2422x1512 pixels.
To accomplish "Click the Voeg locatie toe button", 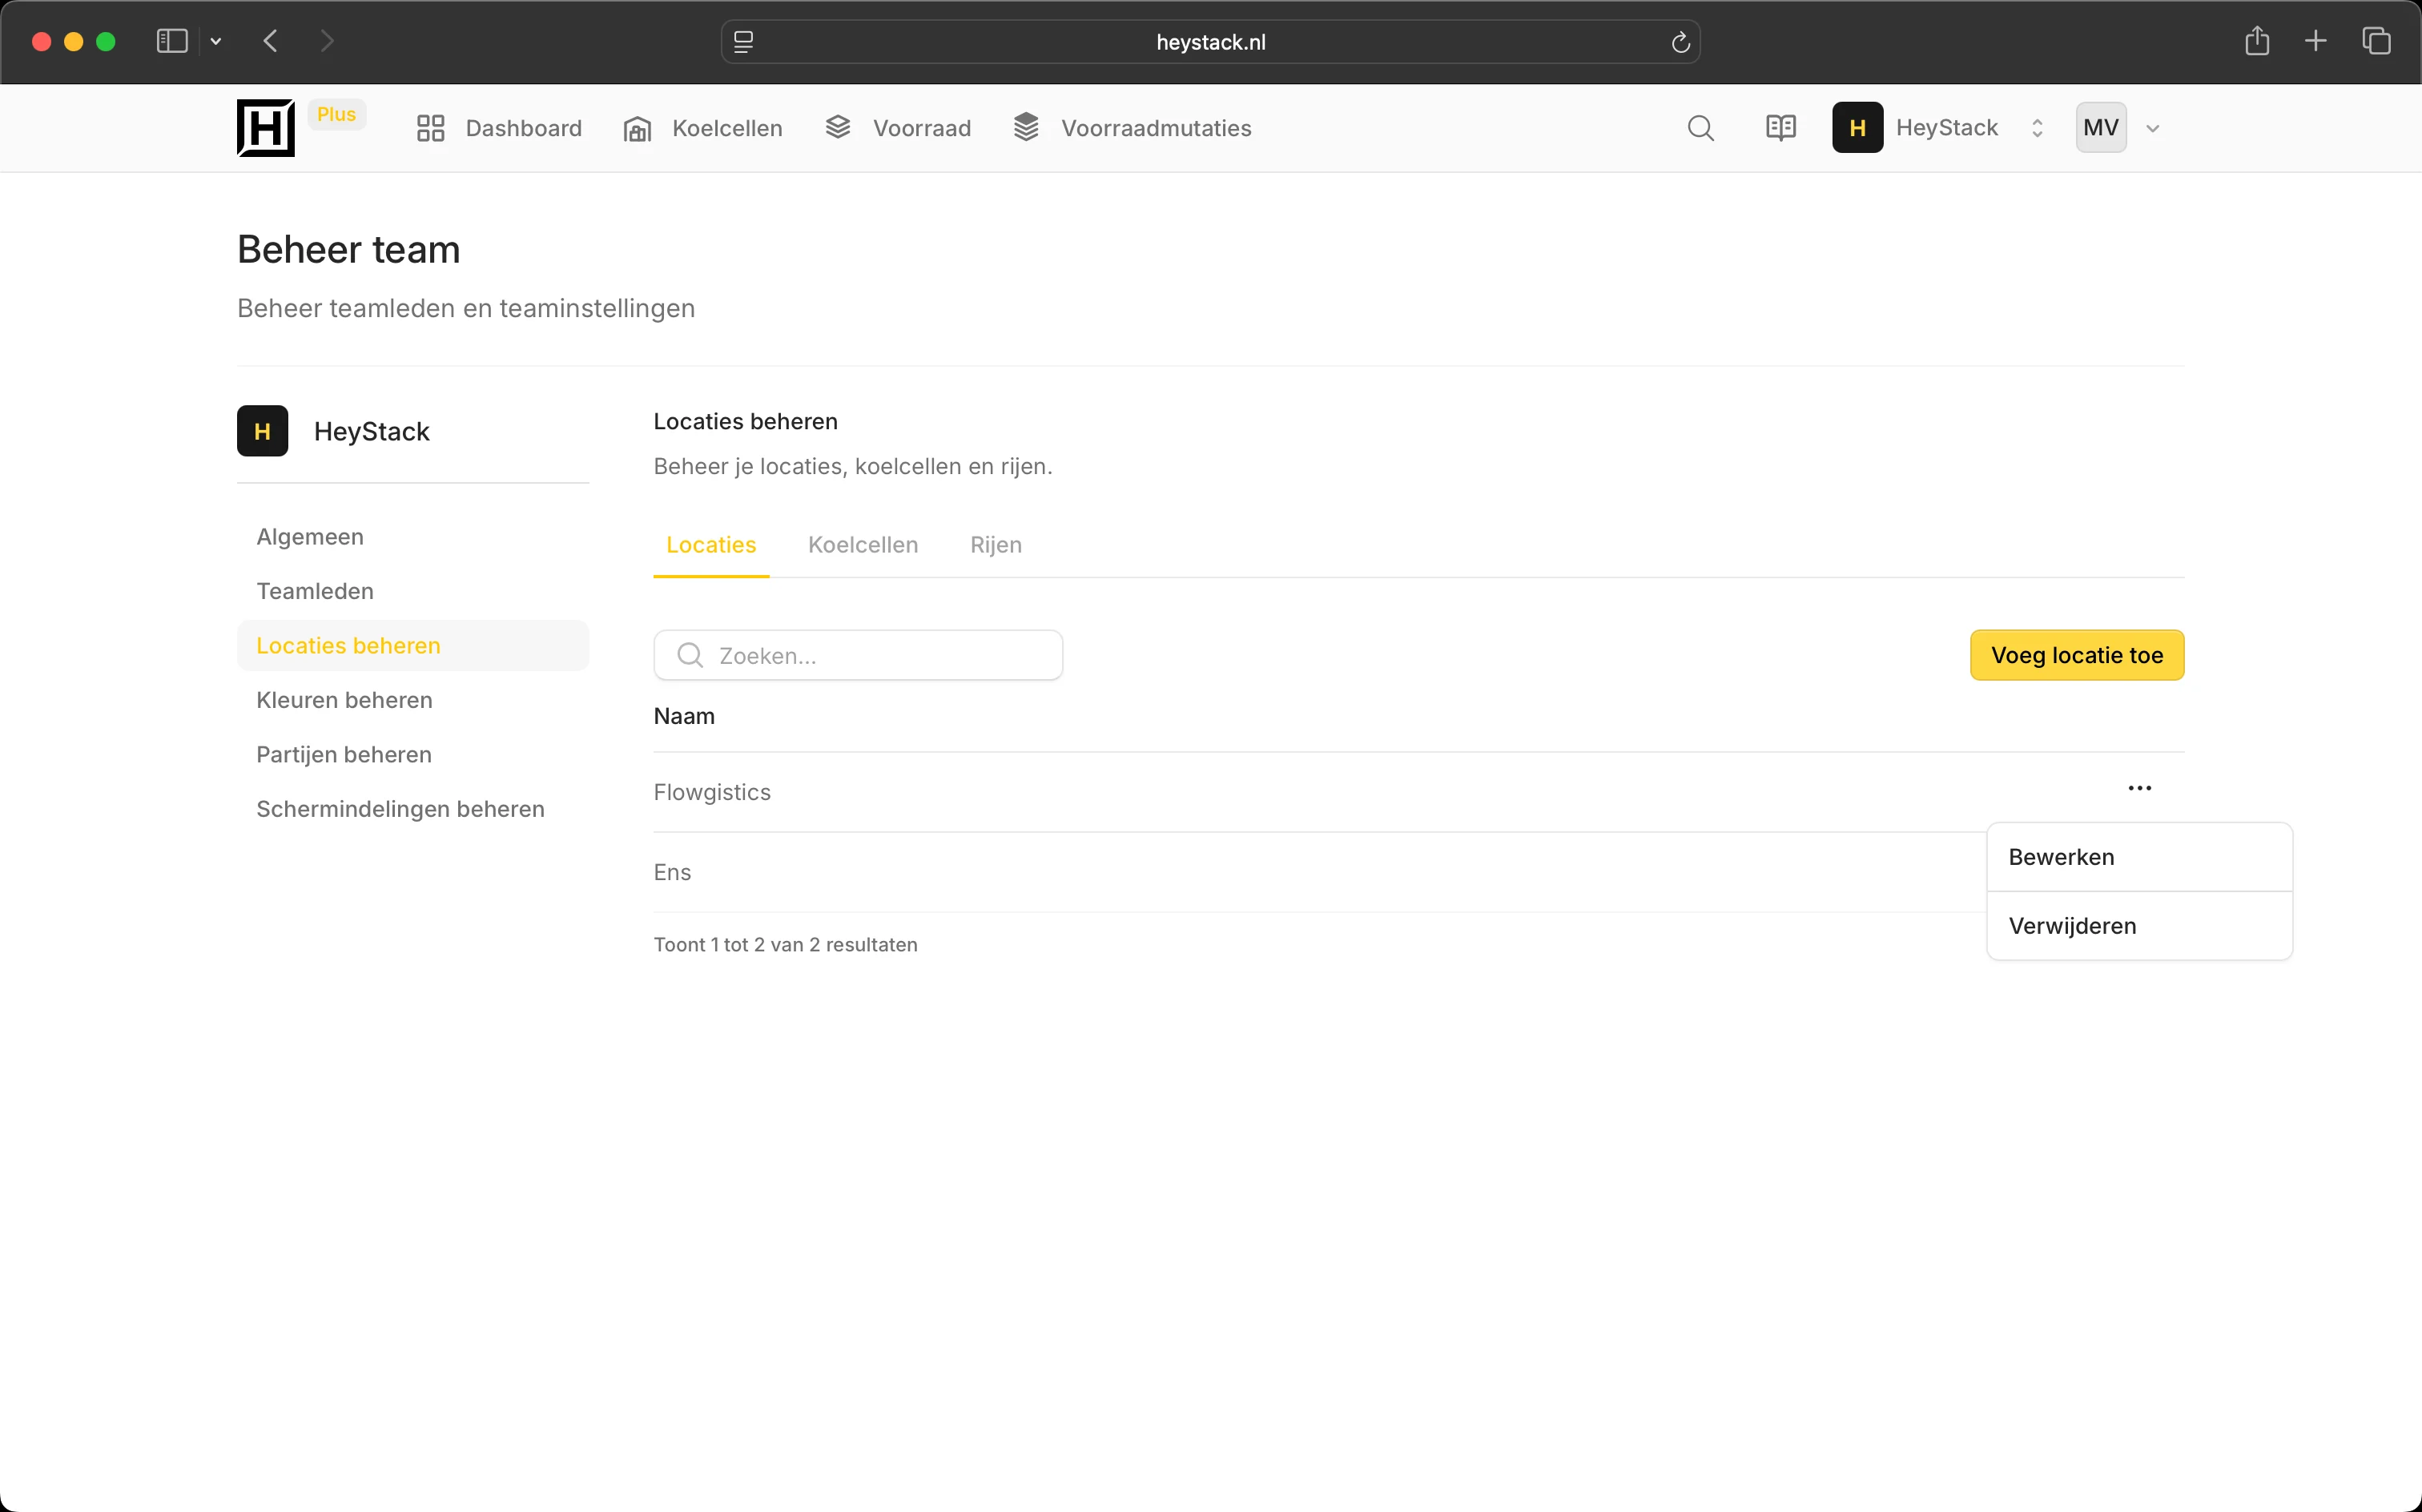I will [x=2076, y=655].
